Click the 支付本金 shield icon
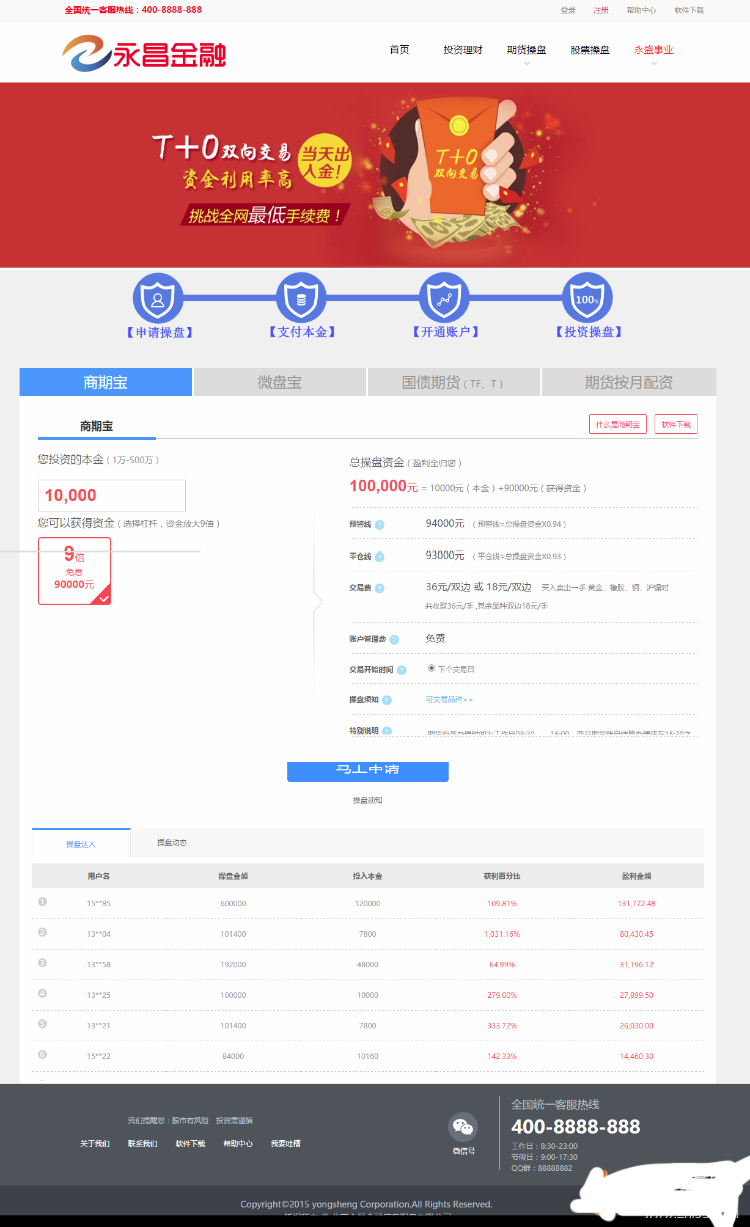Image resolution: width=750 pixels, height=1227 pixels. point(301,297)
